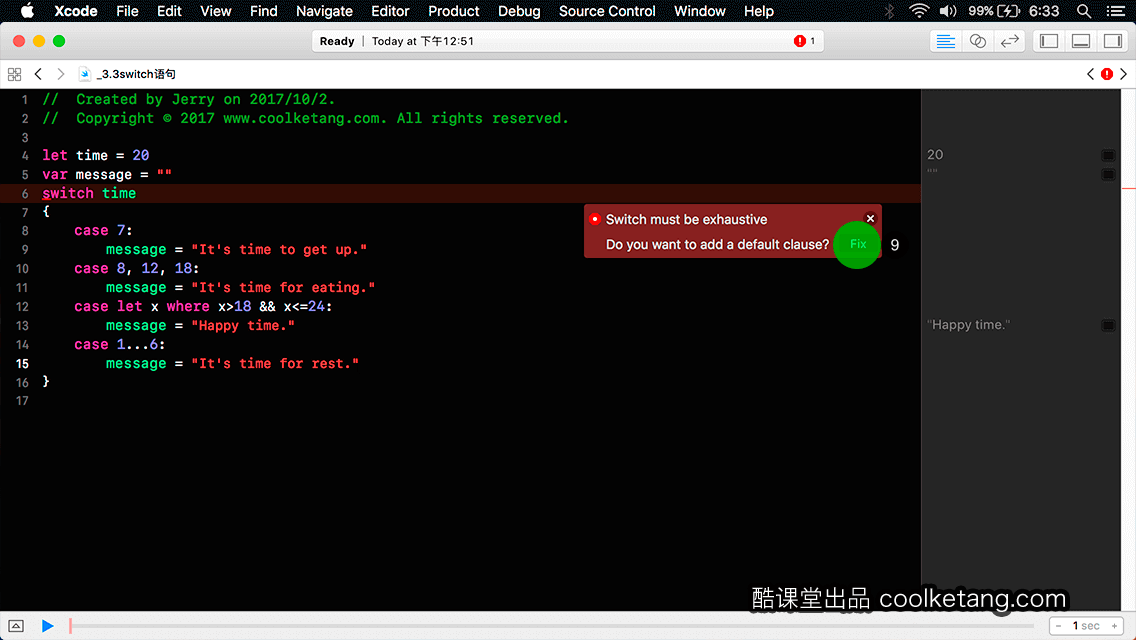
Task: Show quick look for empty string result
Action: [1108, 174]
